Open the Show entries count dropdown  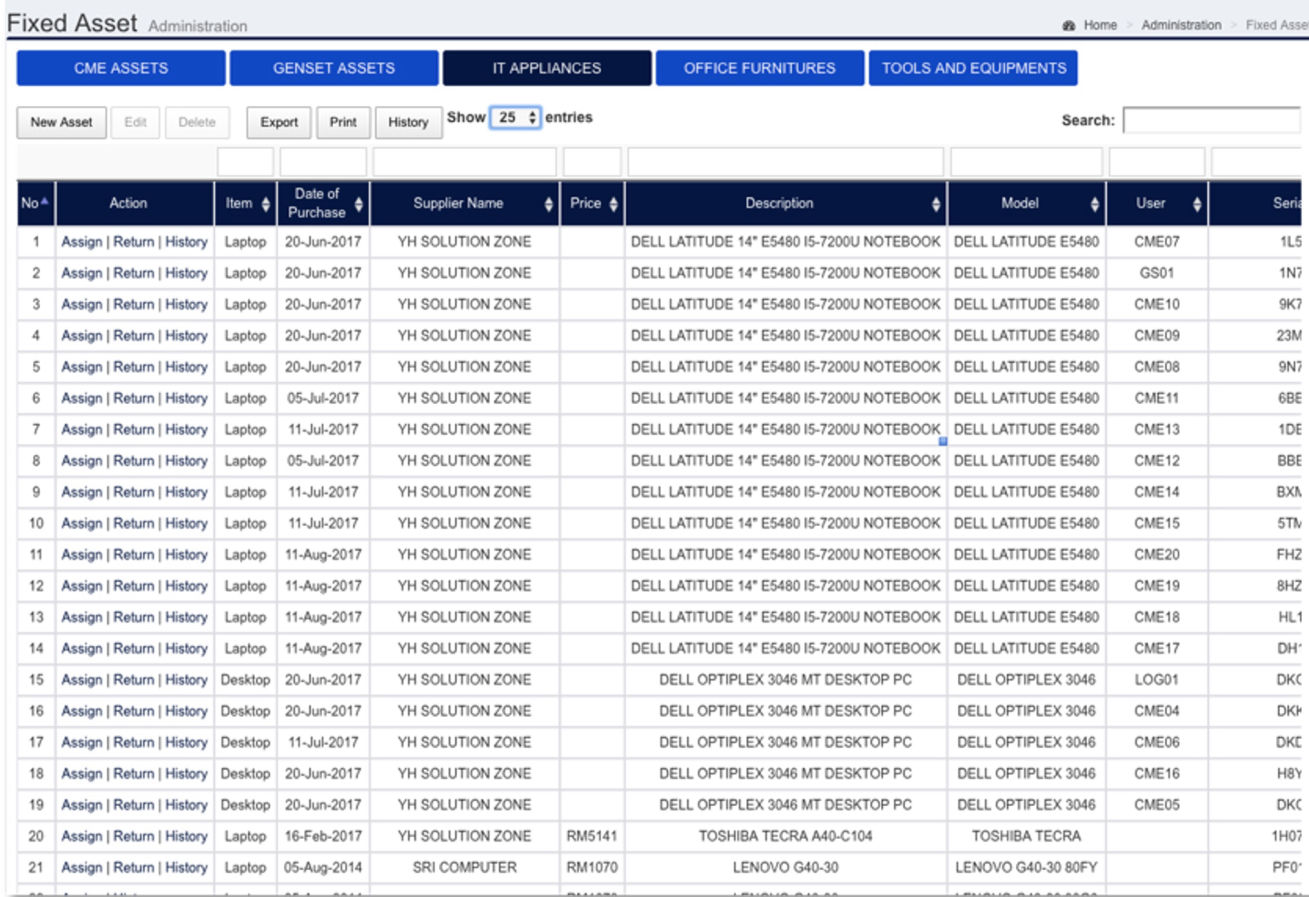click(x=515, y=118)
